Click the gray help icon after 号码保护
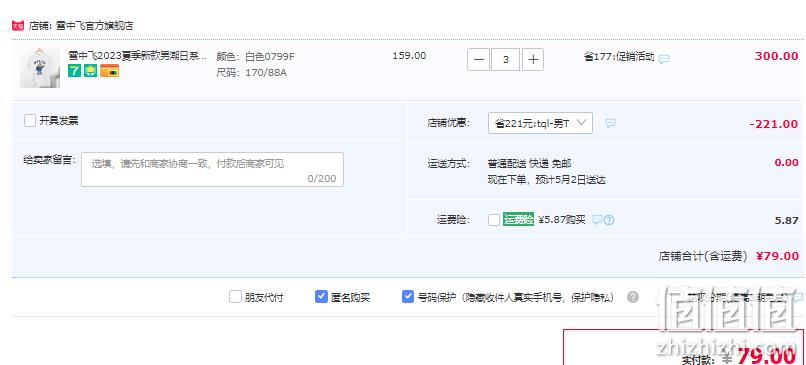The image size is (806, 365). (633, 297)
